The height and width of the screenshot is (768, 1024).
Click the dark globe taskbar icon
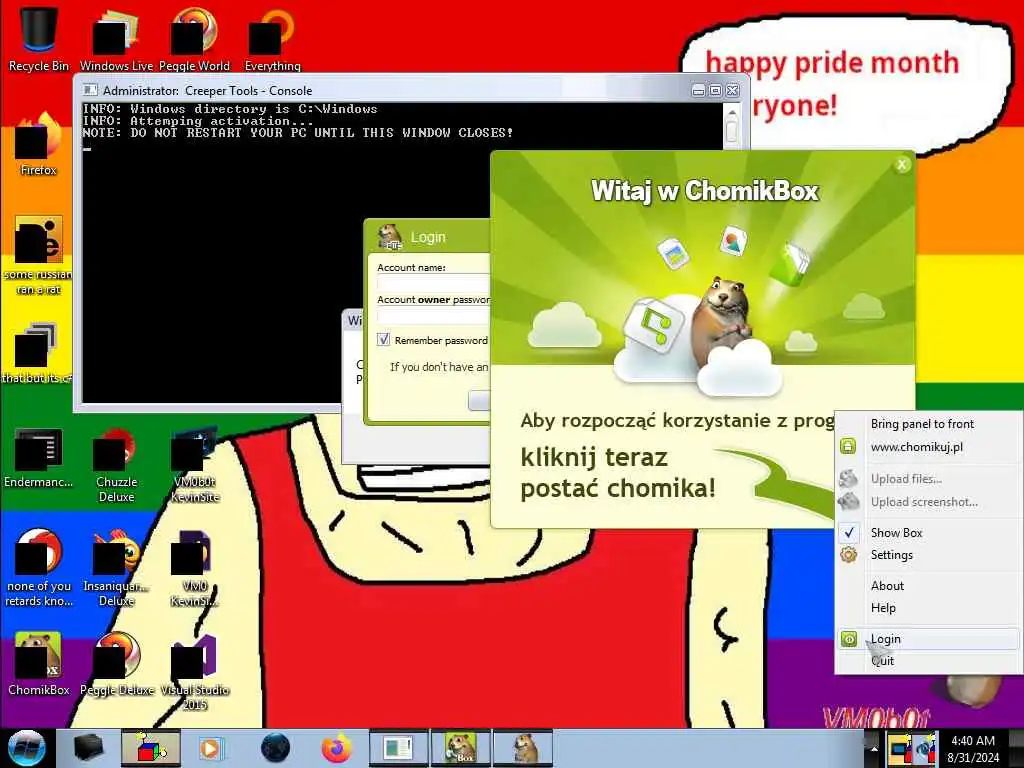275,748
